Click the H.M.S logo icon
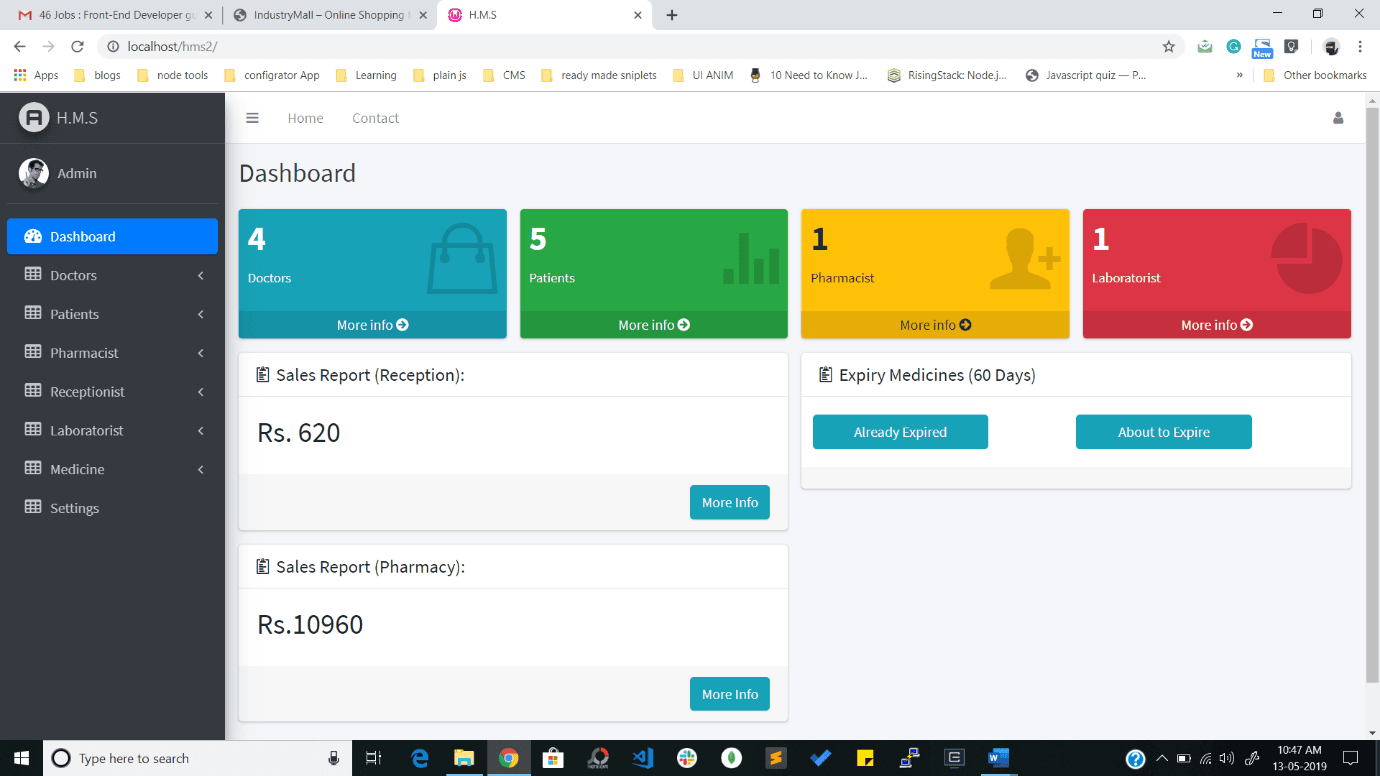Image resolution: width=1380 pixels, height=776 pixels. (34, 118)
